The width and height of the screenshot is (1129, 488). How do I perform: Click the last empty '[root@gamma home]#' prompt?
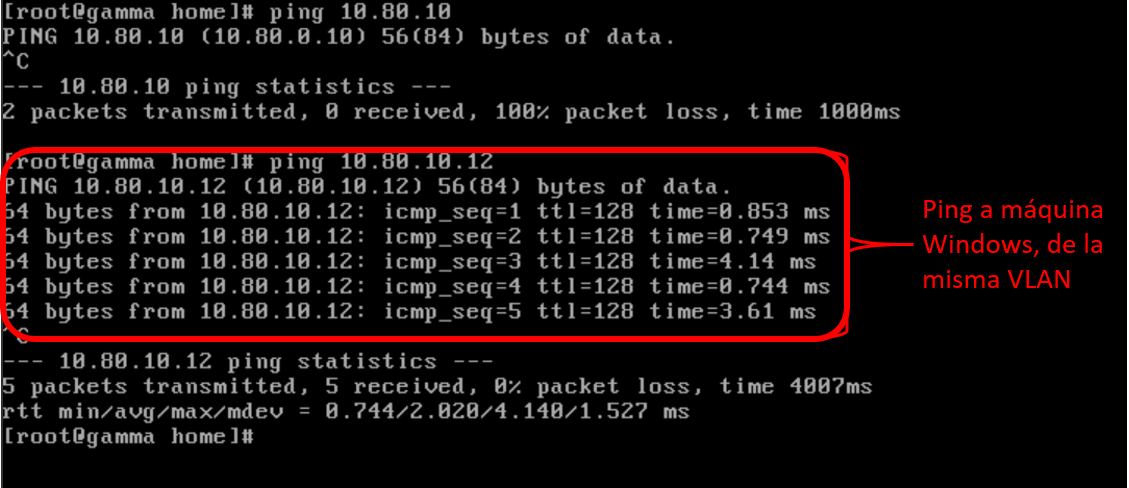click(x=129, y=437)
